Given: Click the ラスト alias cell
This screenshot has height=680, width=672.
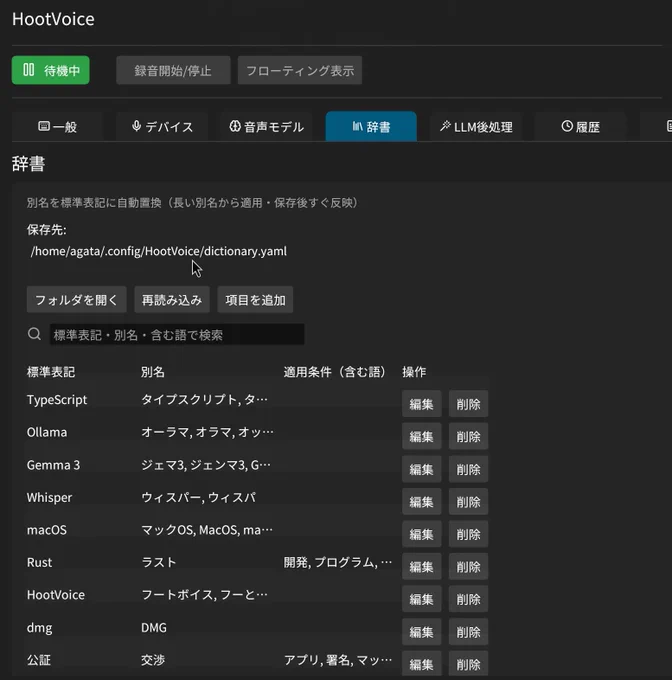Looking at the screenshot, I should tap(159, 562).
